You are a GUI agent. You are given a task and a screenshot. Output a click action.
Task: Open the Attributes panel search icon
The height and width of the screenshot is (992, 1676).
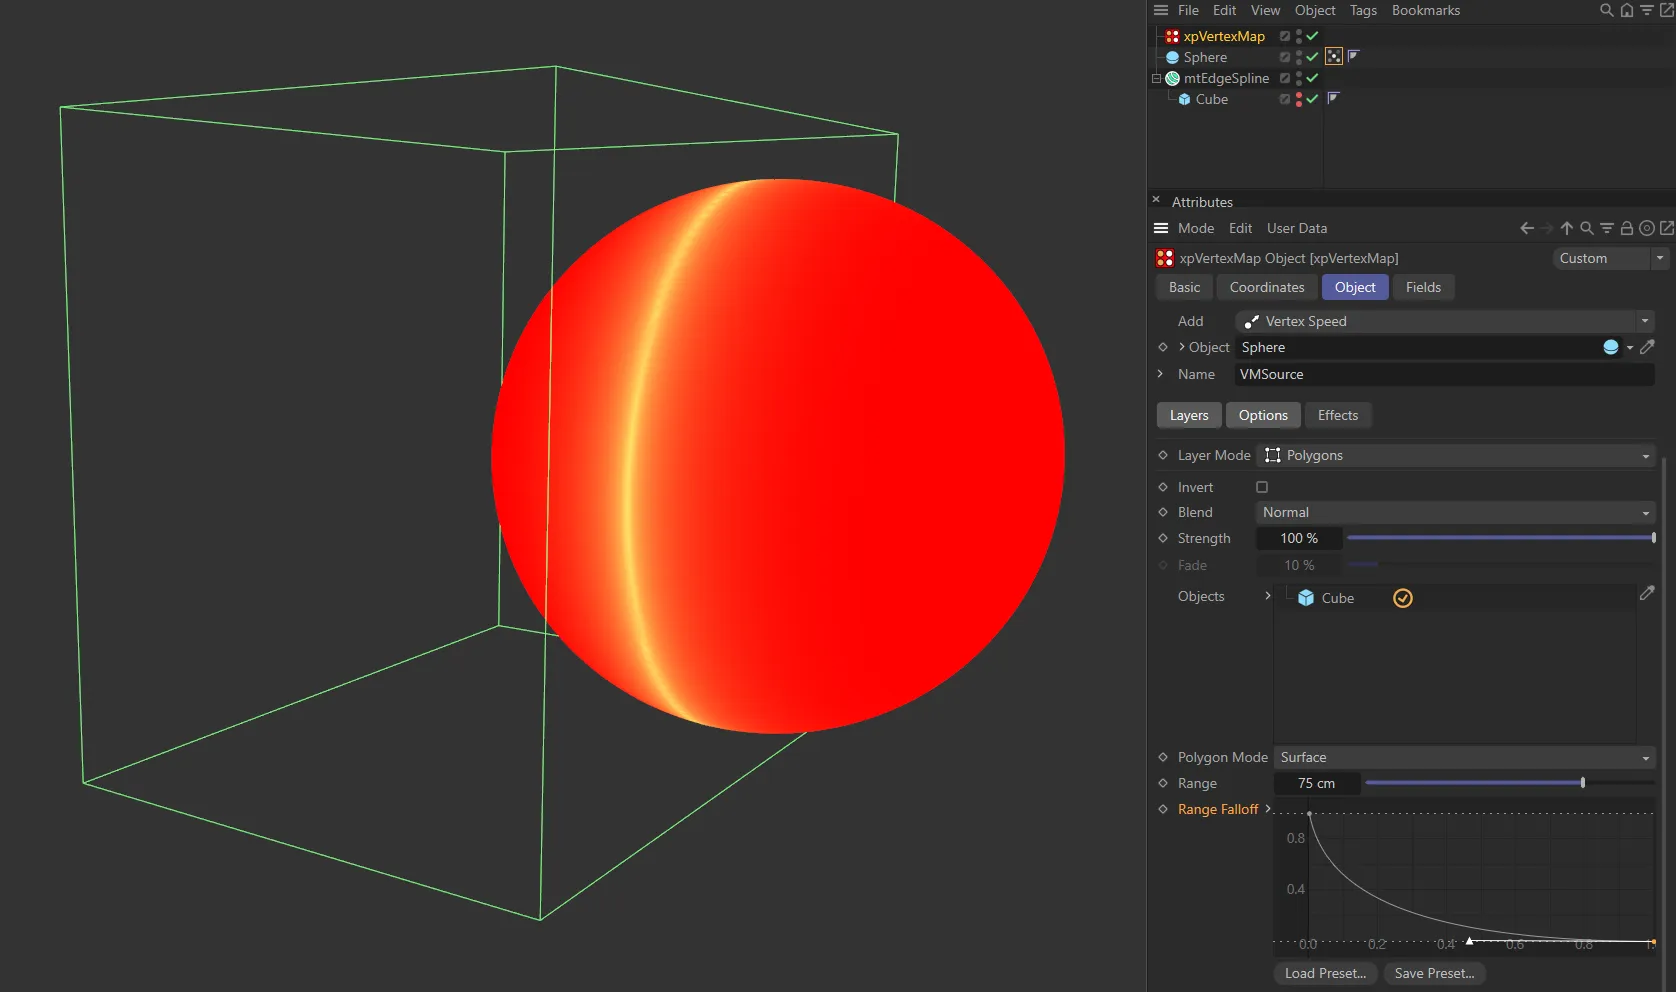tap(1587, 228)
